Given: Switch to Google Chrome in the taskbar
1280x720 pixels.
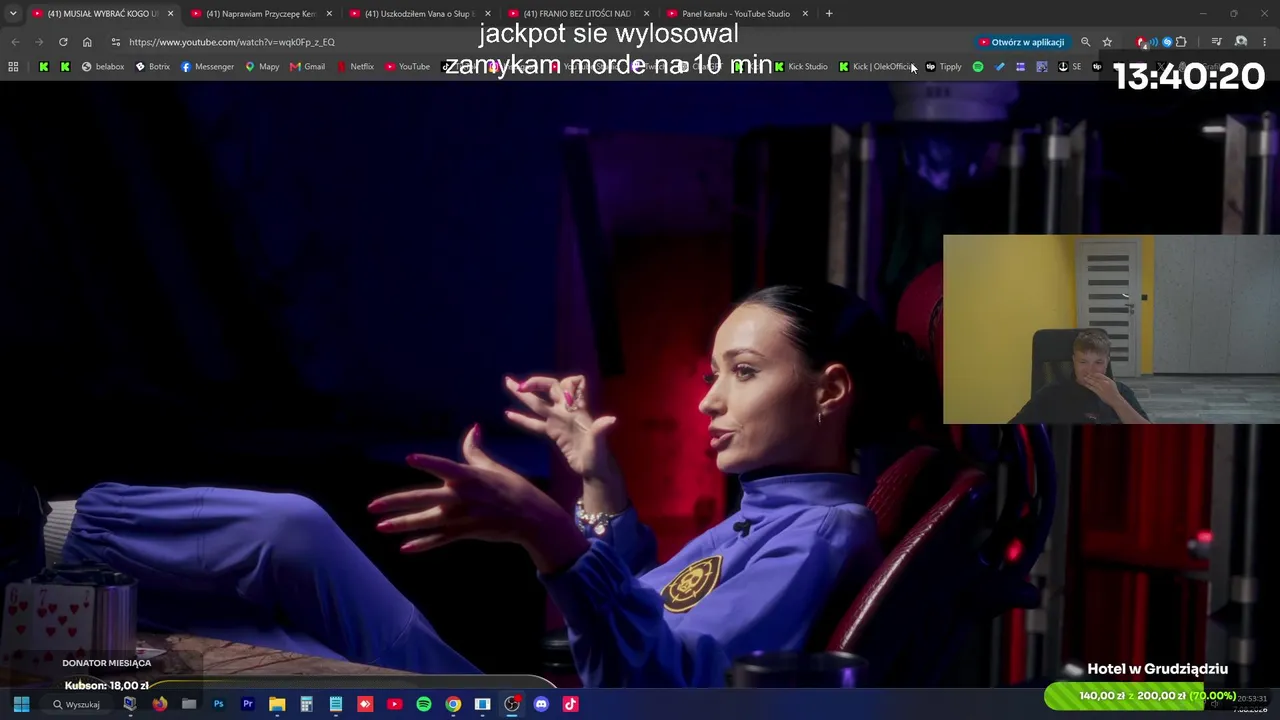Looking at the screenshot, I should [x=453, y=704].
